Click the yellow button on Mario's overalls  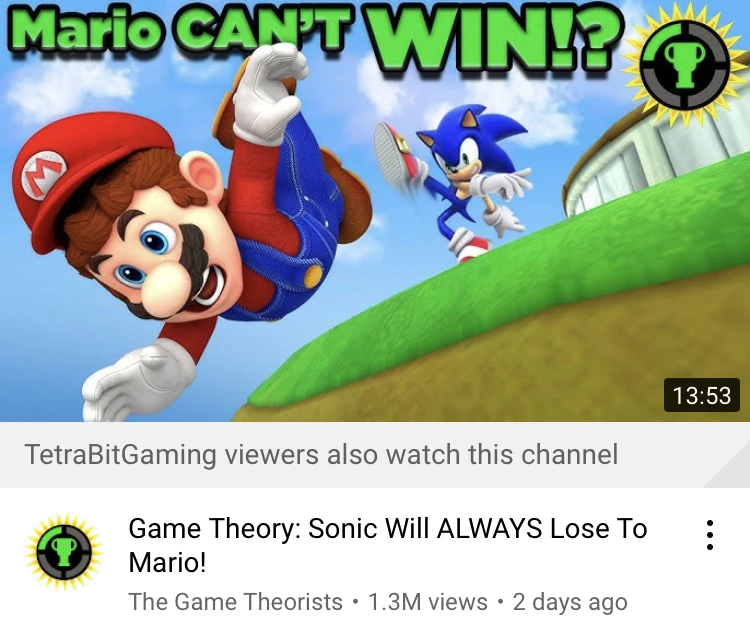pos(313,277)
